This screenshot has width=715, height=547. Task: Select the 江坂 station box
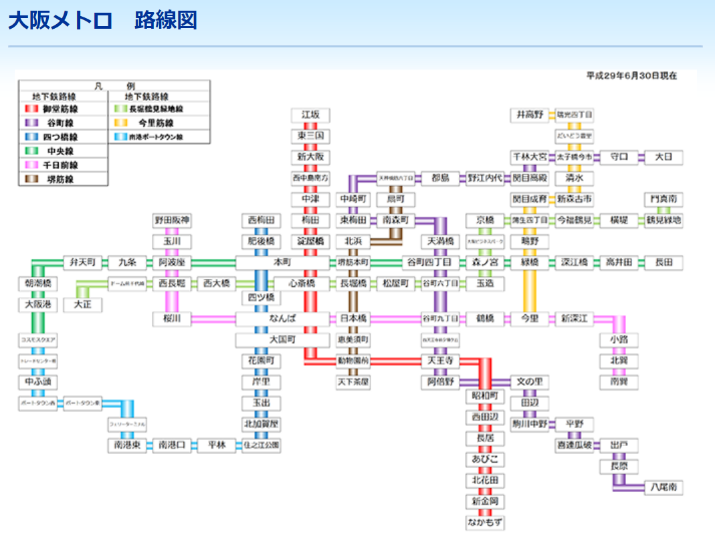point(311,115)
